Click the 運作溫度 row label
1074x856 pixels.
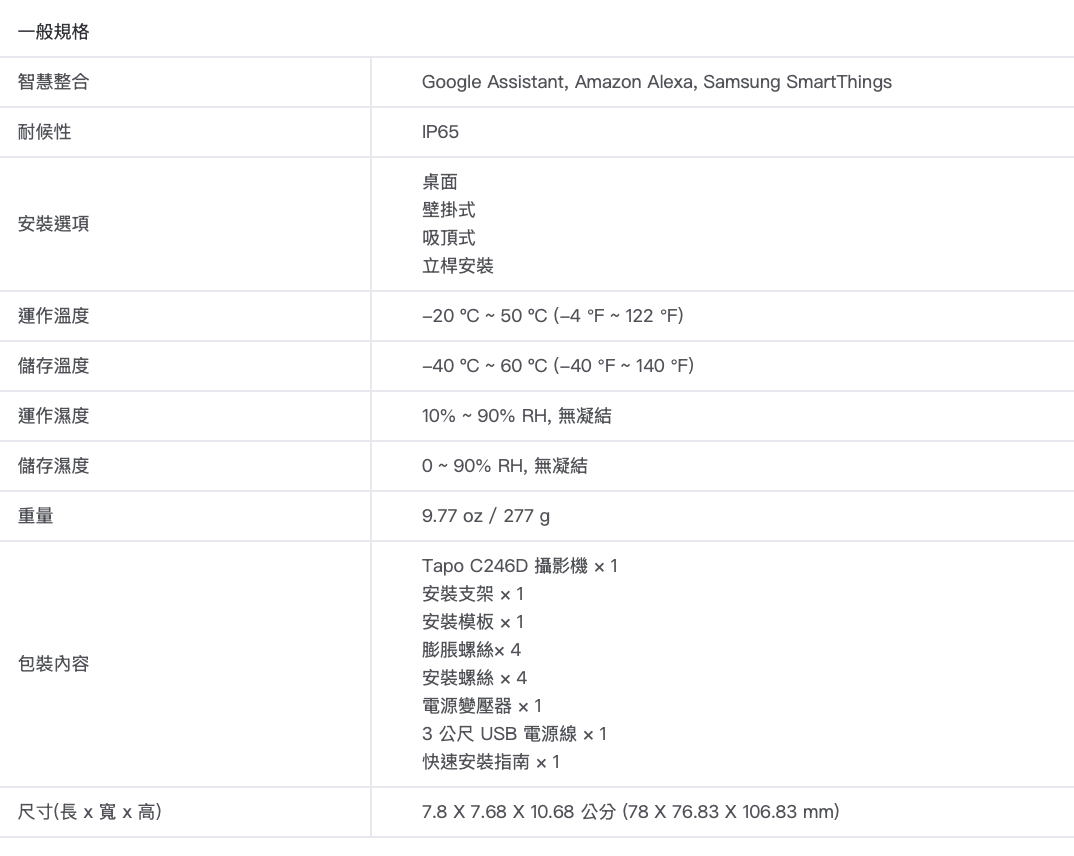coord(54,316)
